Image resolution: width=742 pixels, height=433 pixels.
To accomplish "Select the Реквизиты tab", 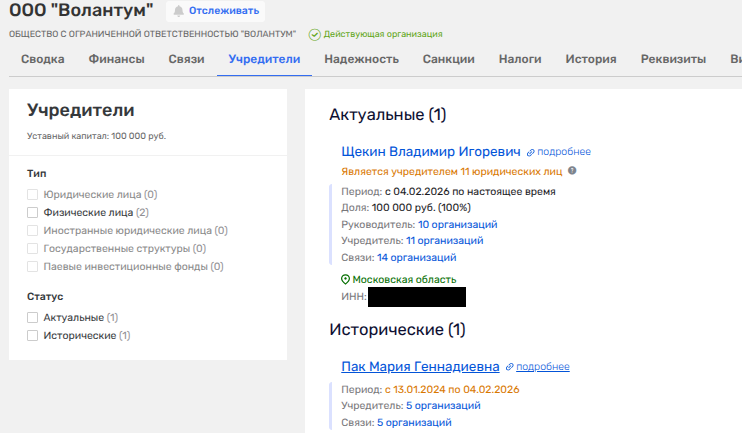I will pyautogui.click(x=669, y=59).
